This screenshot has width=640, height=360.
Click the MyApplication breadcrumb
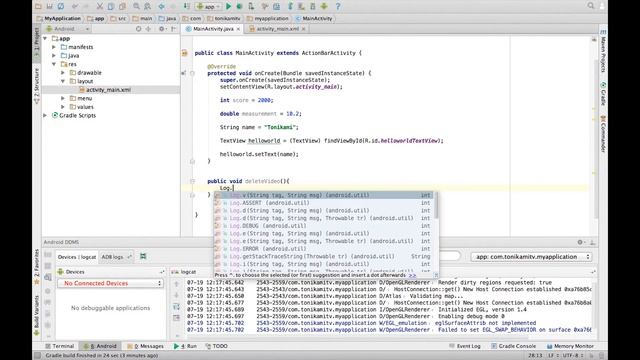pos(59,18)
